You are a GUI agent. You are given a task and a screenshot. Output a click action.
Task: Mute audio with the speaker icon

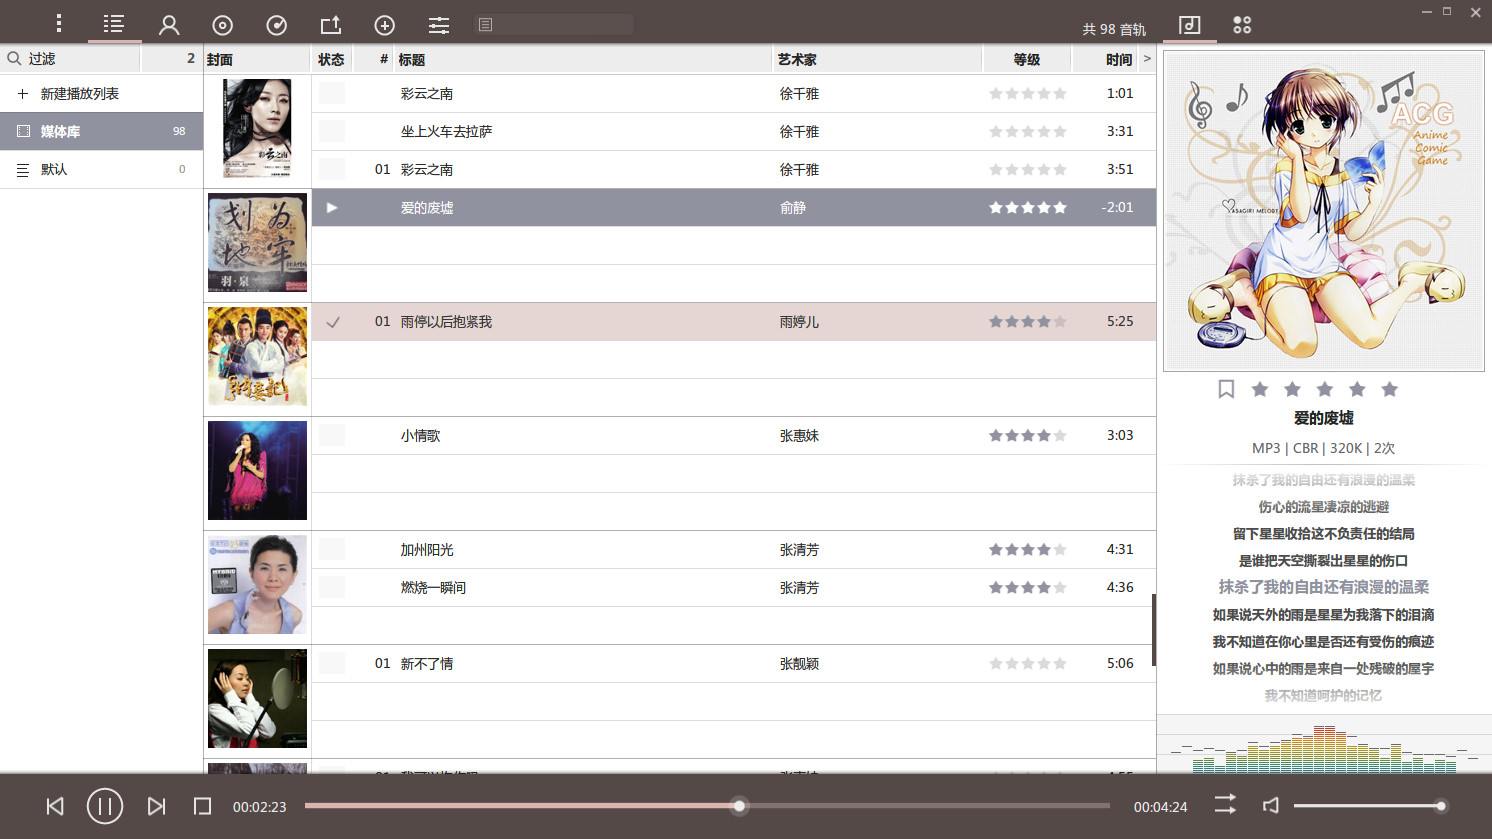[x=1271, y=805]
